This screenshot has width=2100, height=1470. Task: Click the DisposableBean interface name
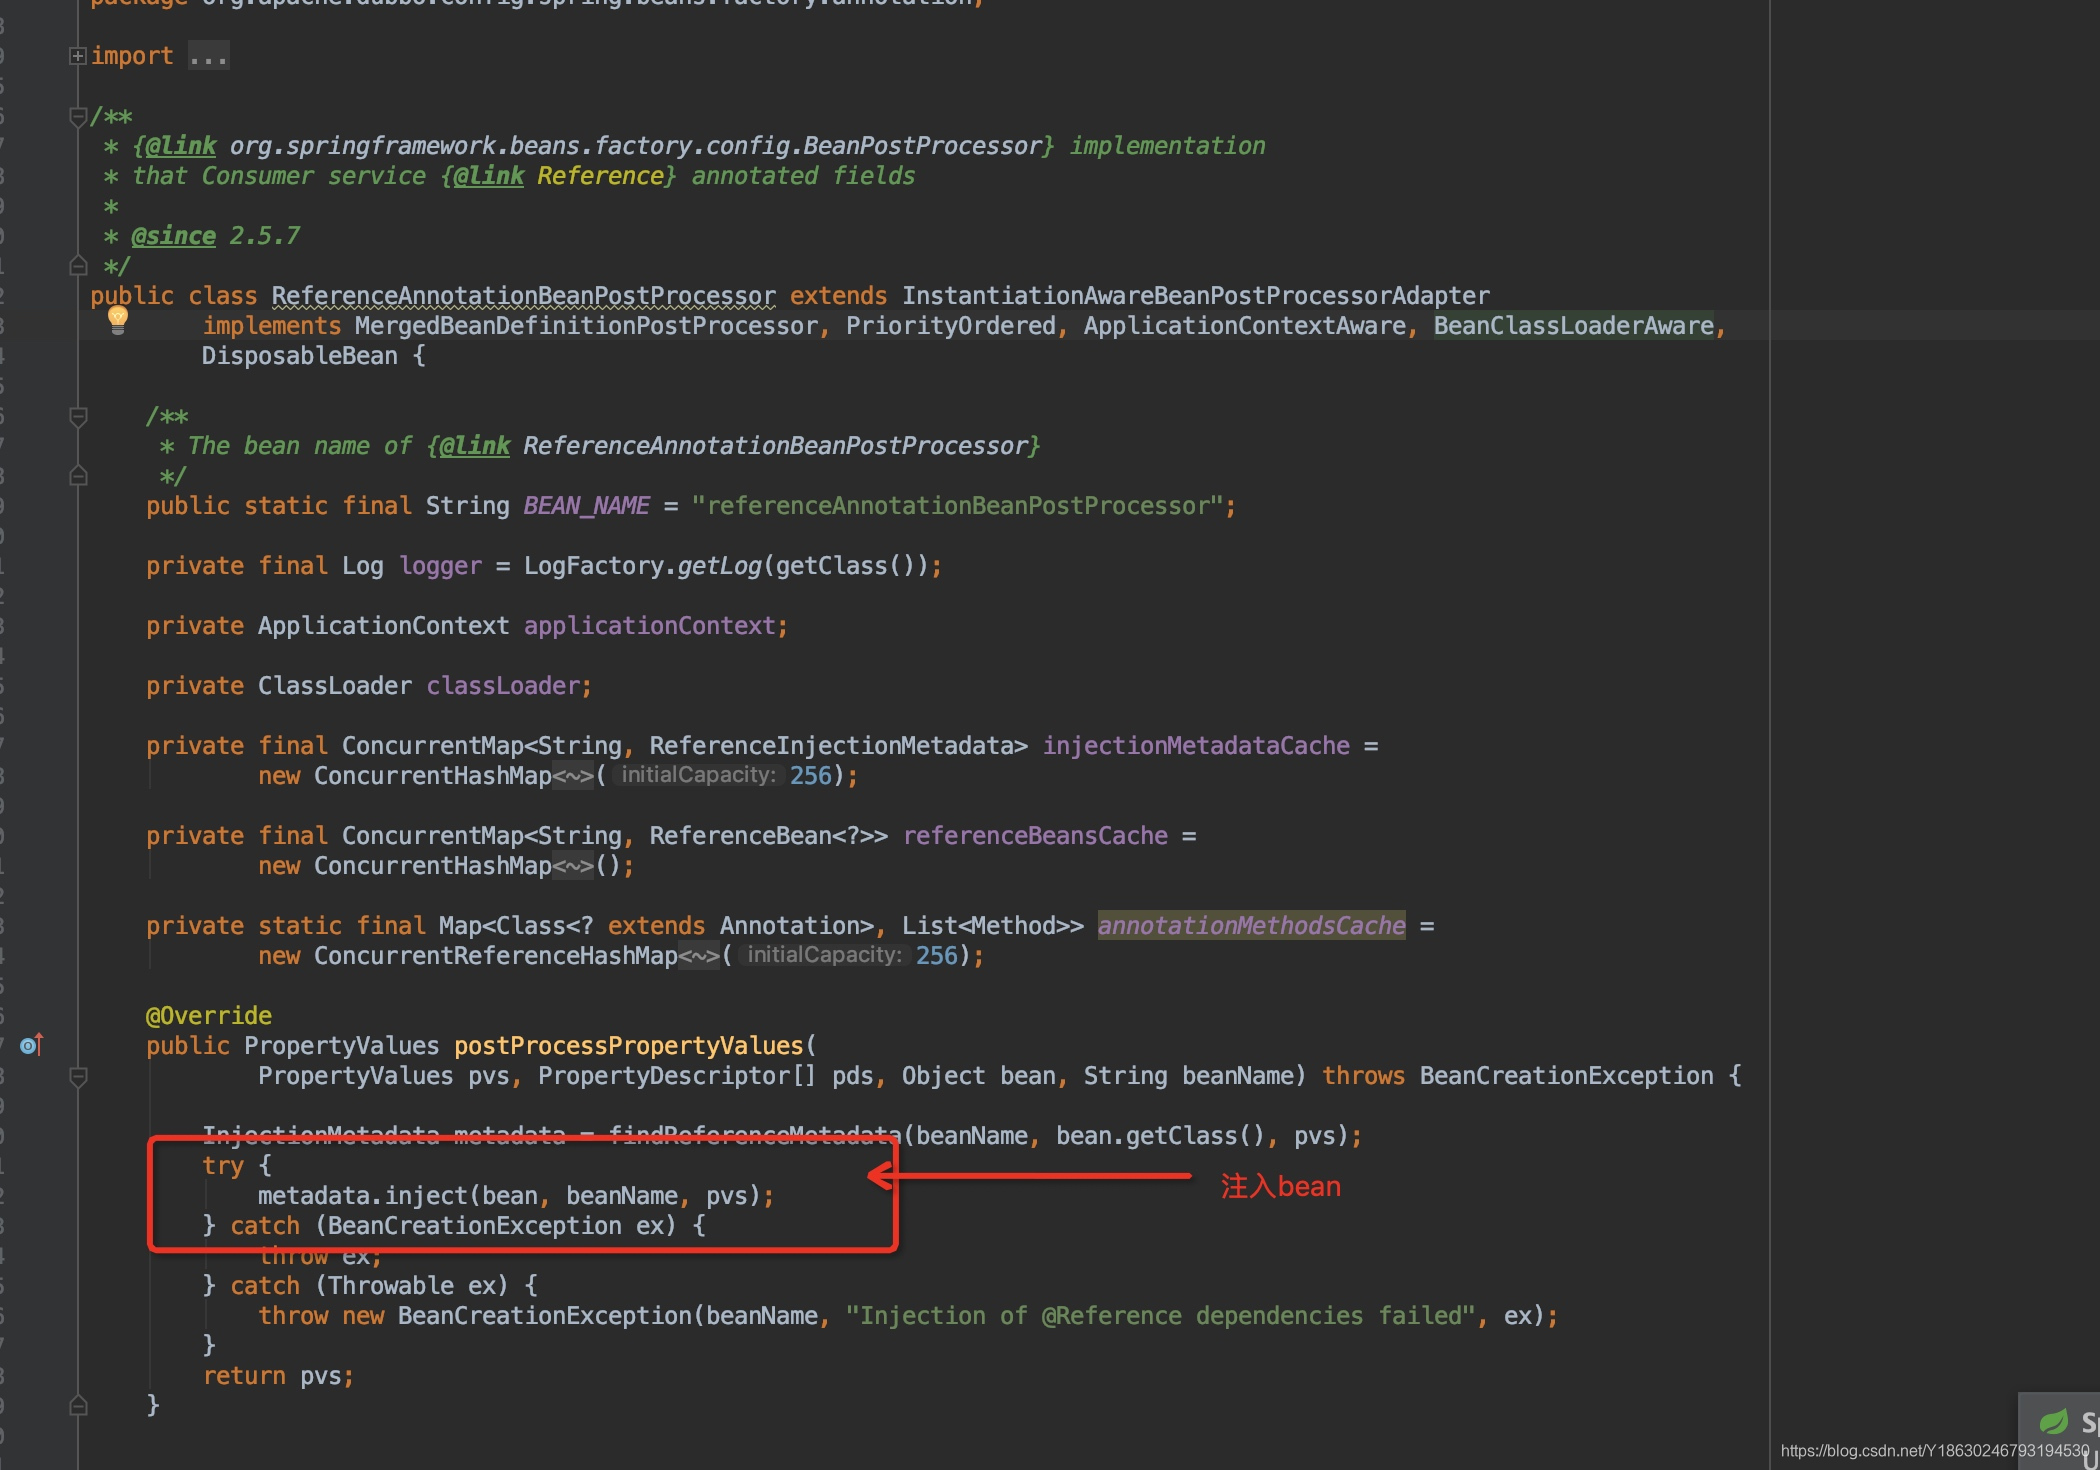click(x=300, y=356)
